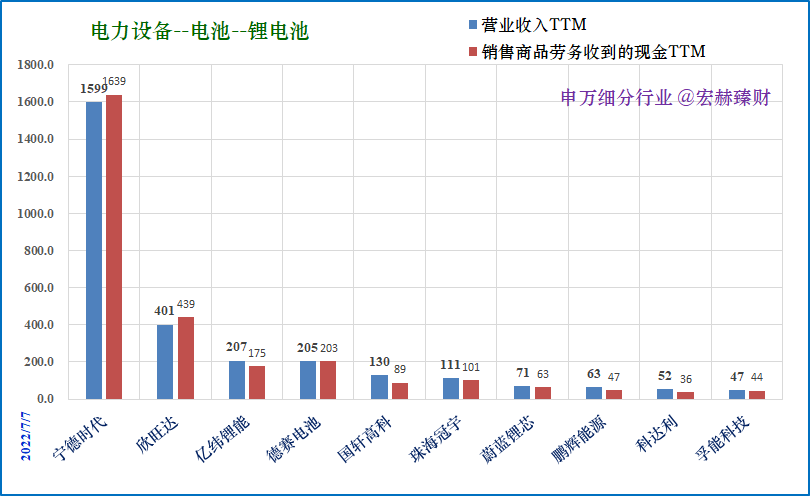Click data label 44
Image resolution: width=810 pixels, height=496 pixels.
click(x=757, y=377)
